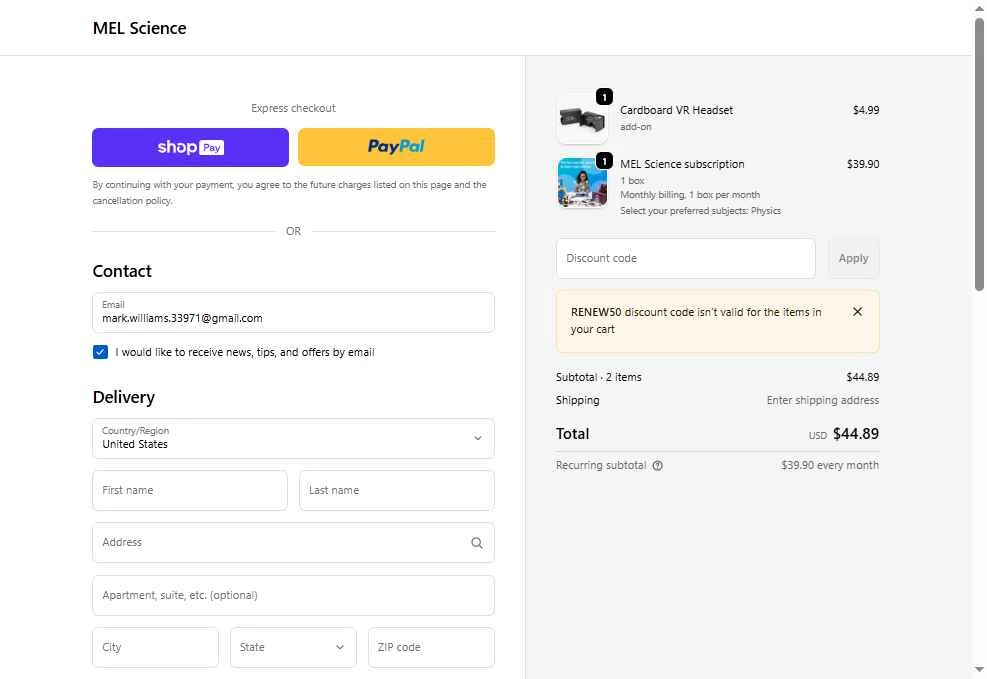
Task: Pay with the Shop Pay express button
Action: [x=190, y=147]
